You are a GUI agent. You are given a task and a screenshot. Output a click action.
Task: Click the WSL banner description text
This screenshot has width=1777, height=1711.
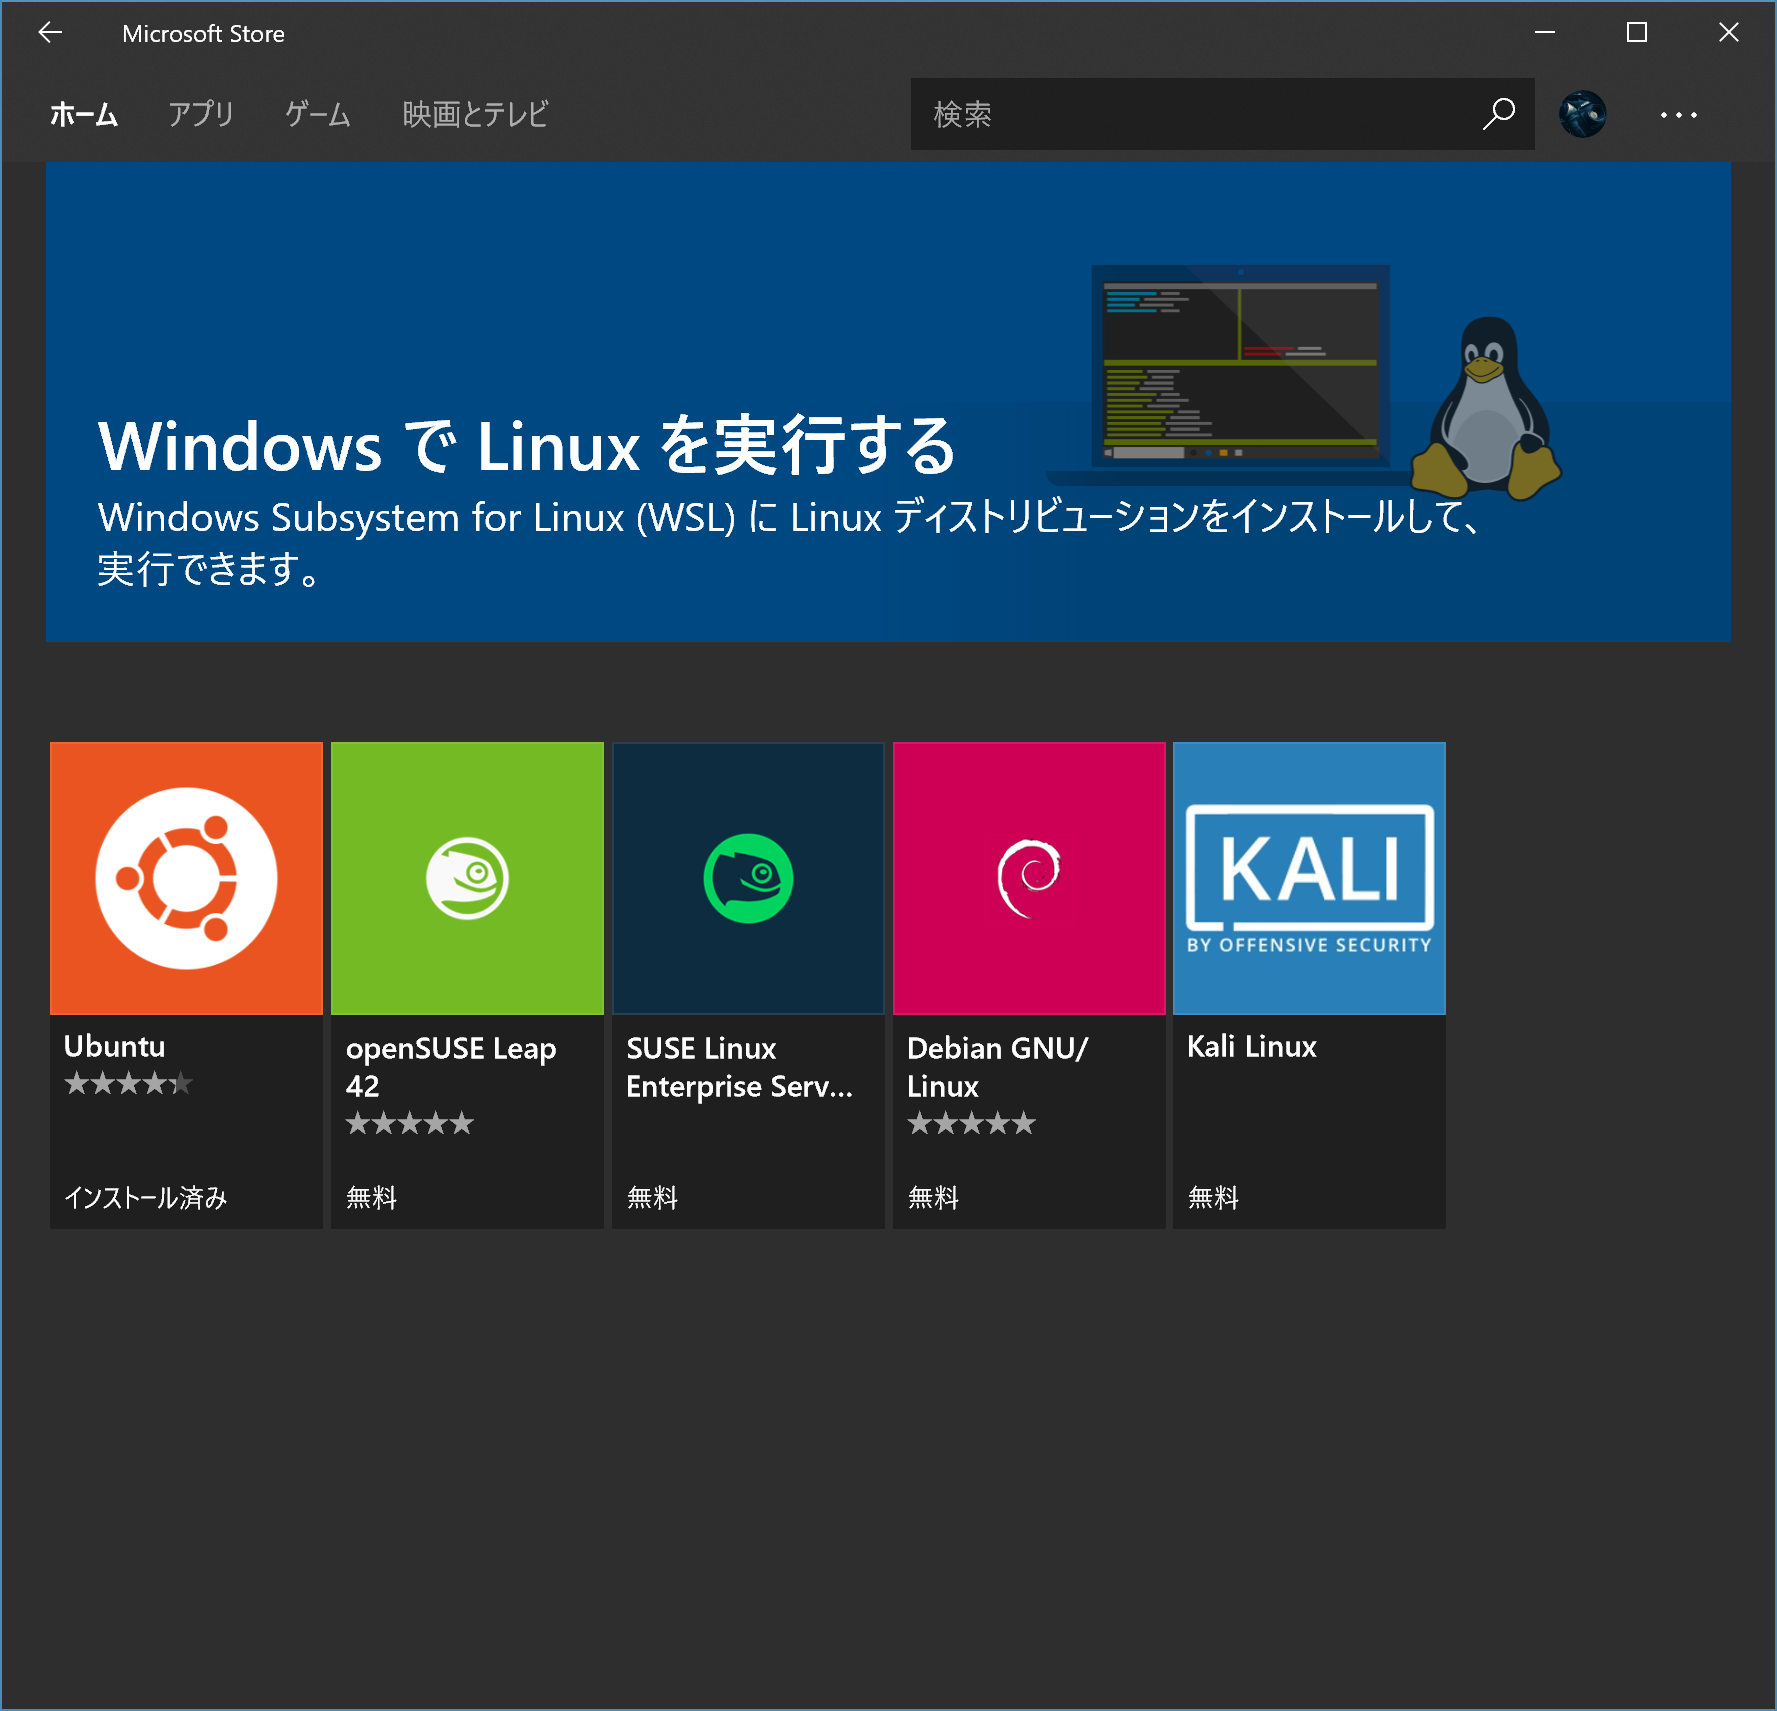[789, 543]
